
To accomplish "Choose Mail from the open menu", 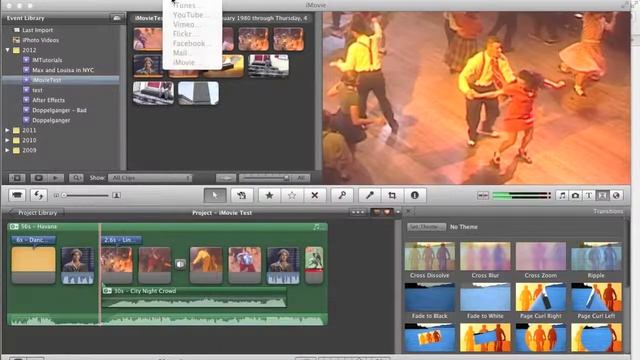I will point(192,53).
